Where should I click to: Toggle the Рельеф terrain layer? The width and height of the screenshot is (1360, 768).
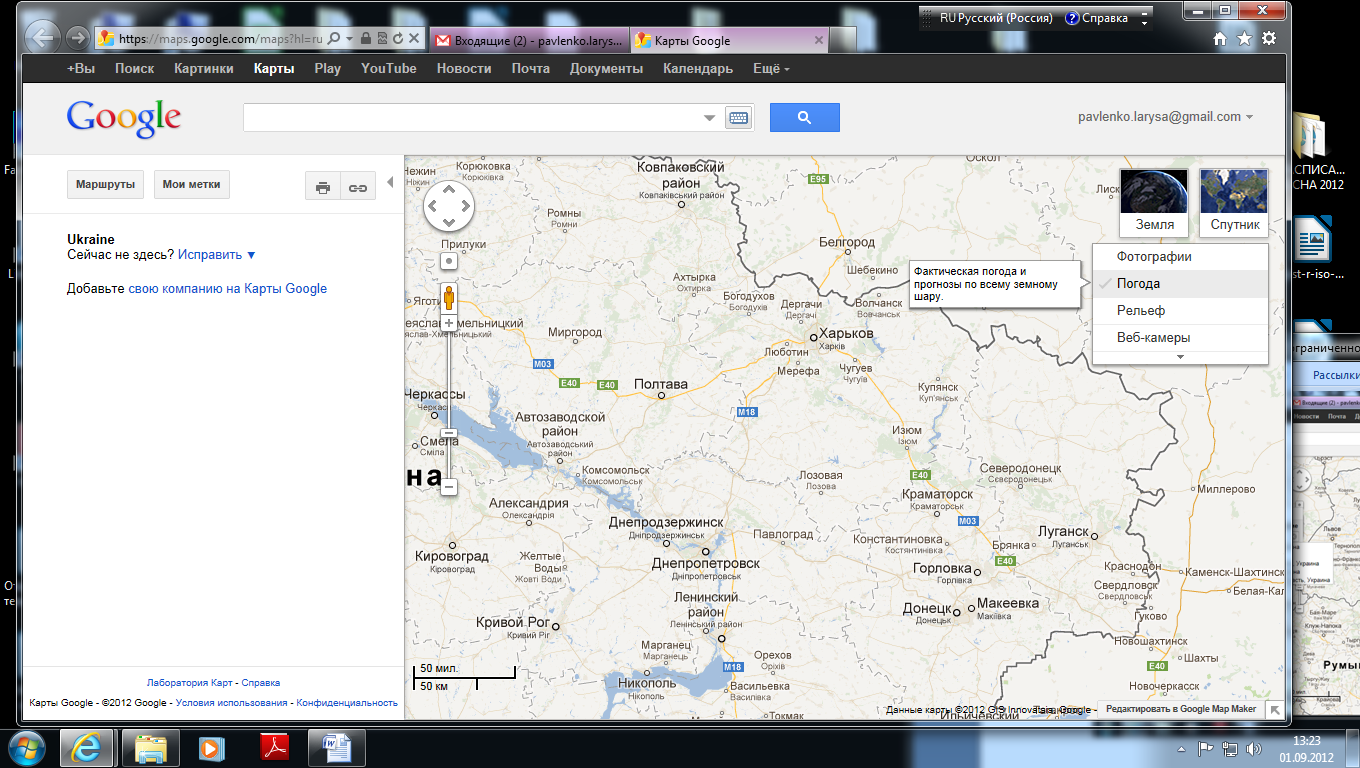(1180, 311)
